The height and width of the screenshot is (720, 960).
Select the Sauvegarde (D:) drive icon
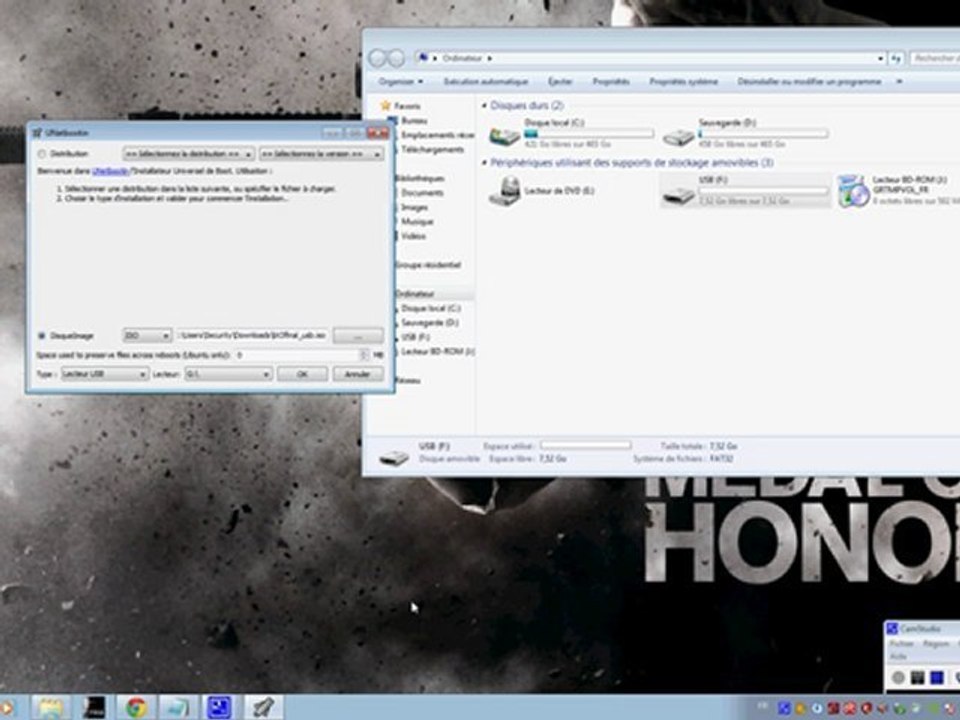(x=679, y=135)
